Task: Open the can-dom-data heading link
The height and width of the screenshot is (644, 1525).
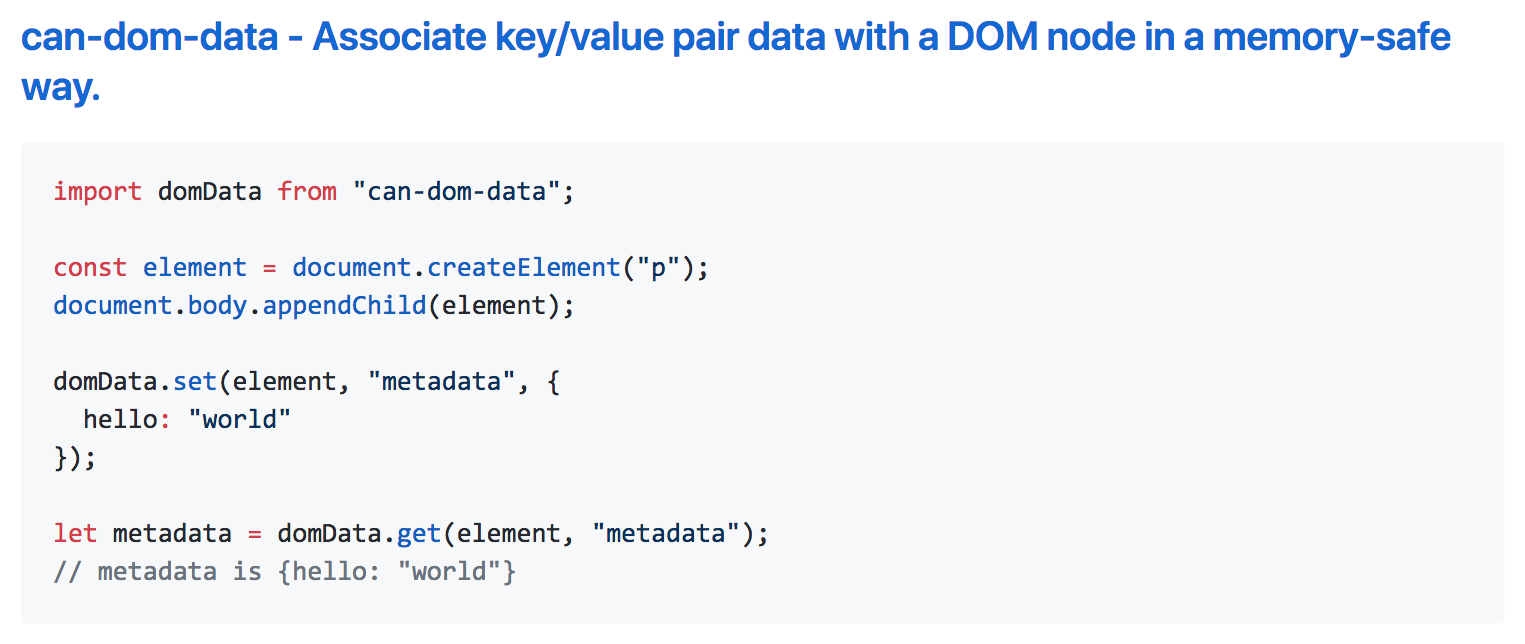Action: click(735, 62)
